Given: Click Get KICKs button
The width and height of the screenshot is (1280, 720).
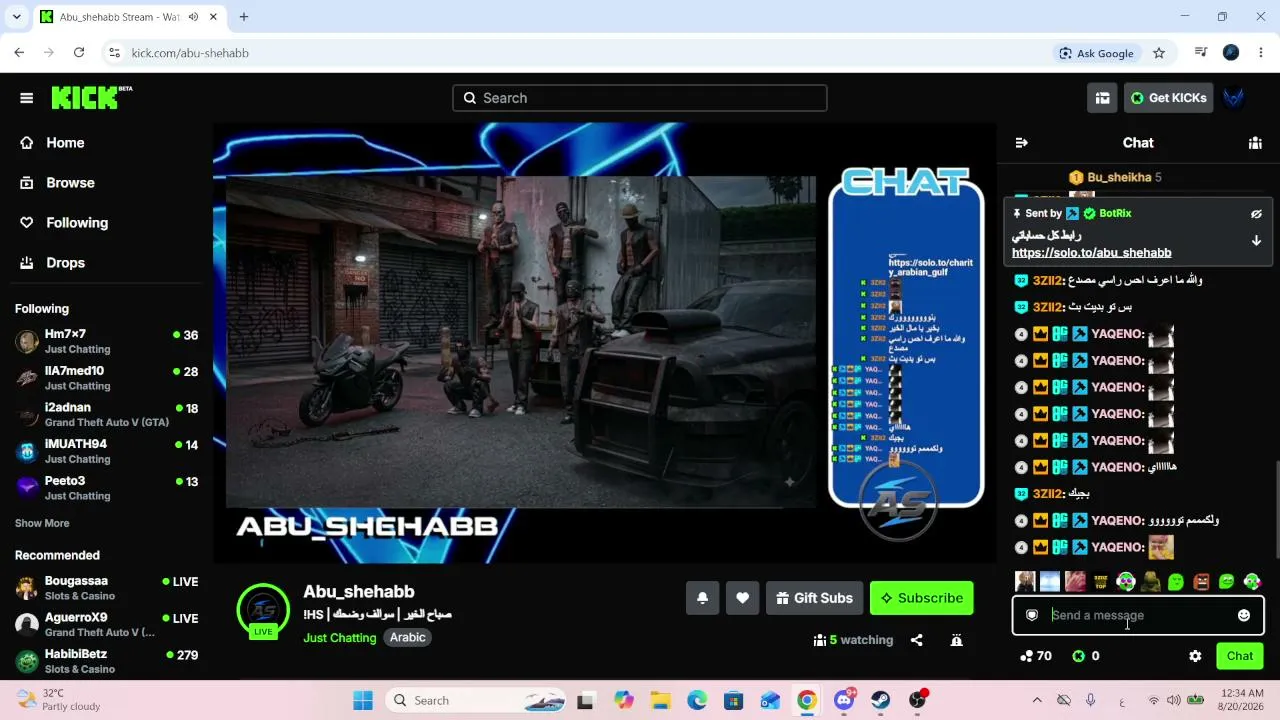Looking at the screenshot, I should tap(1168, 98).
